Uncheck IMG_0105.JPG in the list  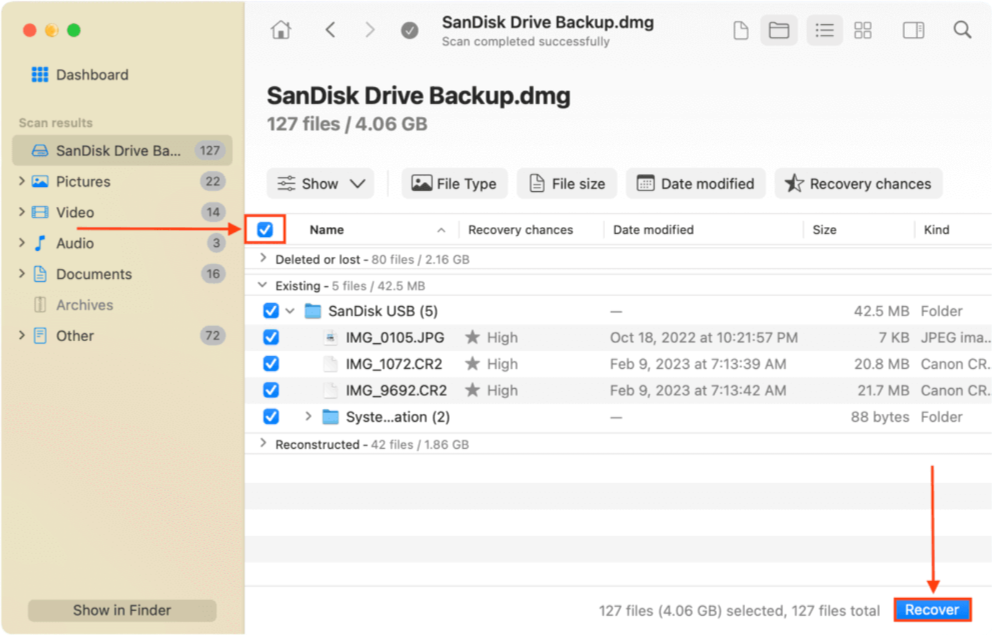[x=272, y=337]
